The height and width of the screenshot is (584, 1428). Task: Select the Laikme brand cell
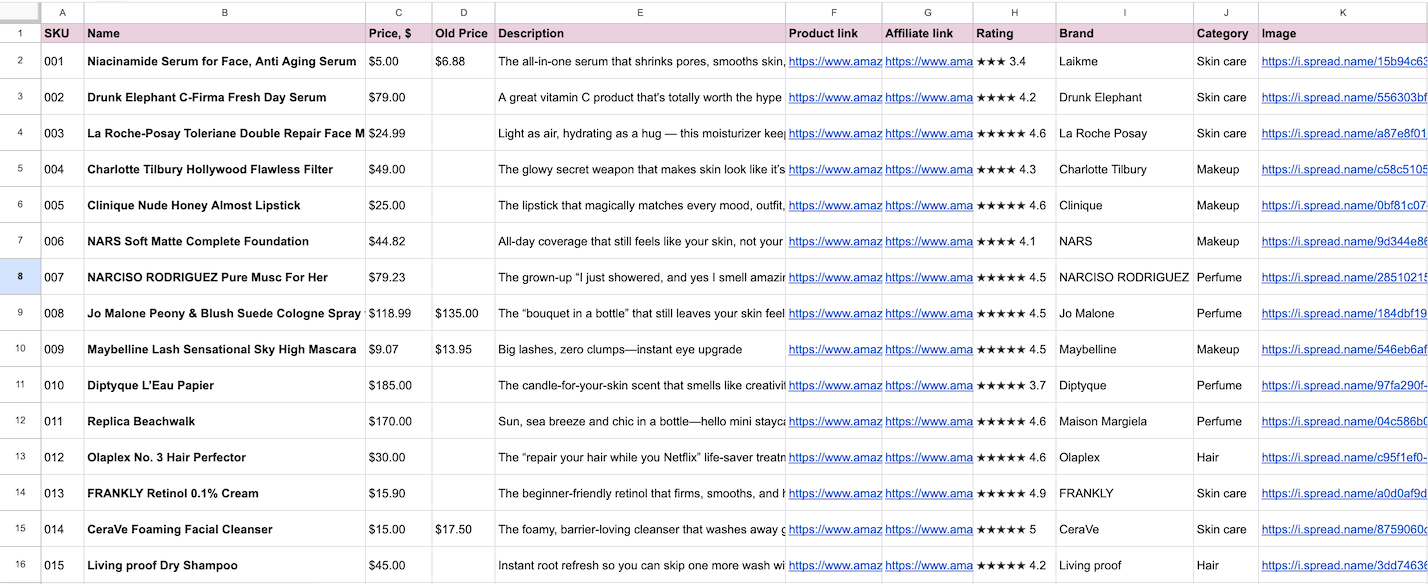tap(1124, 61)
